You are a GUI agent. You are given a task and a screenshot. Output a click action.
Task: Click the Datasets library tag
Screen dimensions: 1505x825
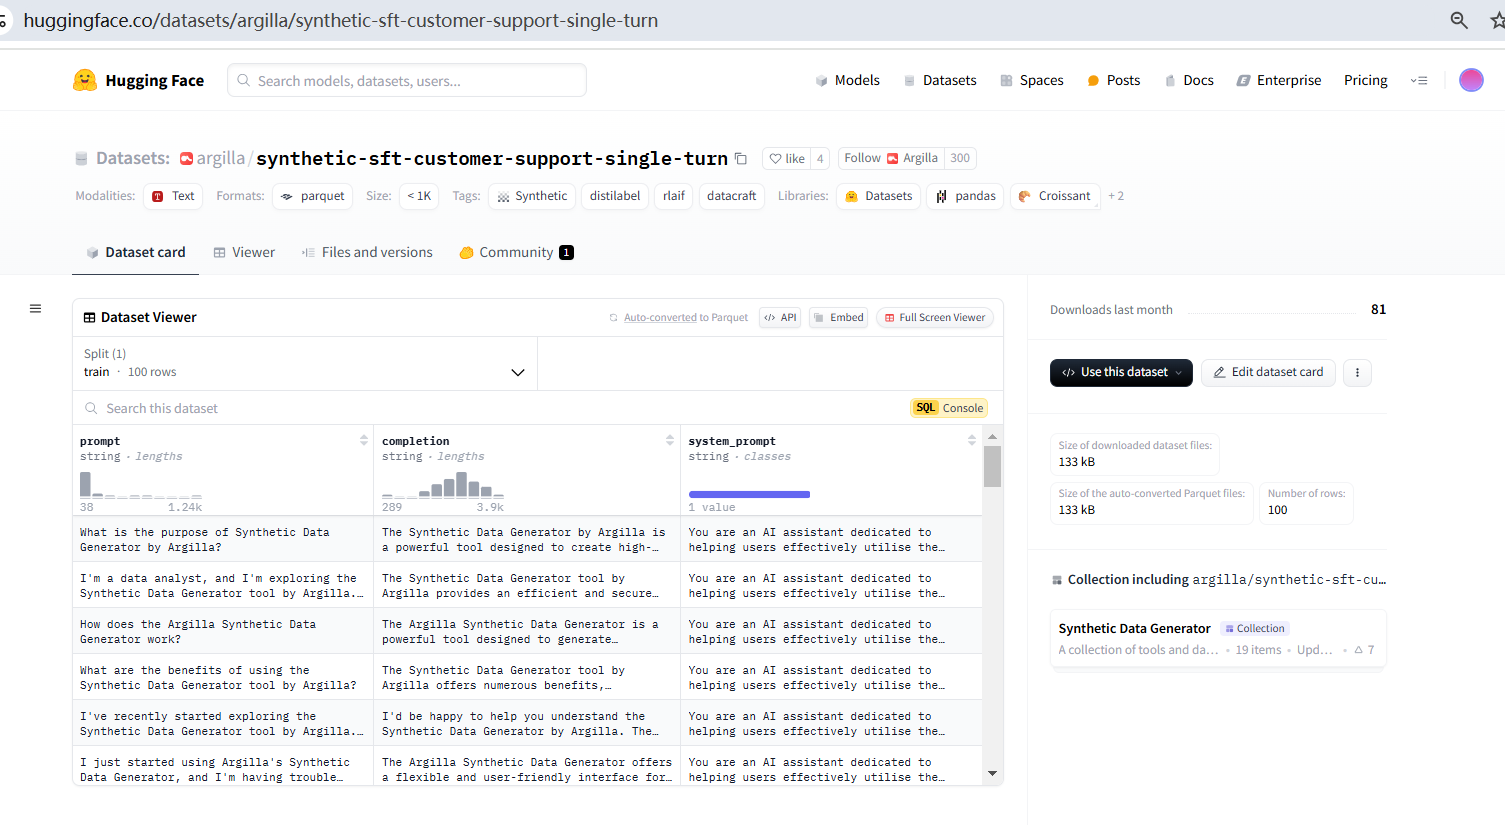[x=879, y=196]
